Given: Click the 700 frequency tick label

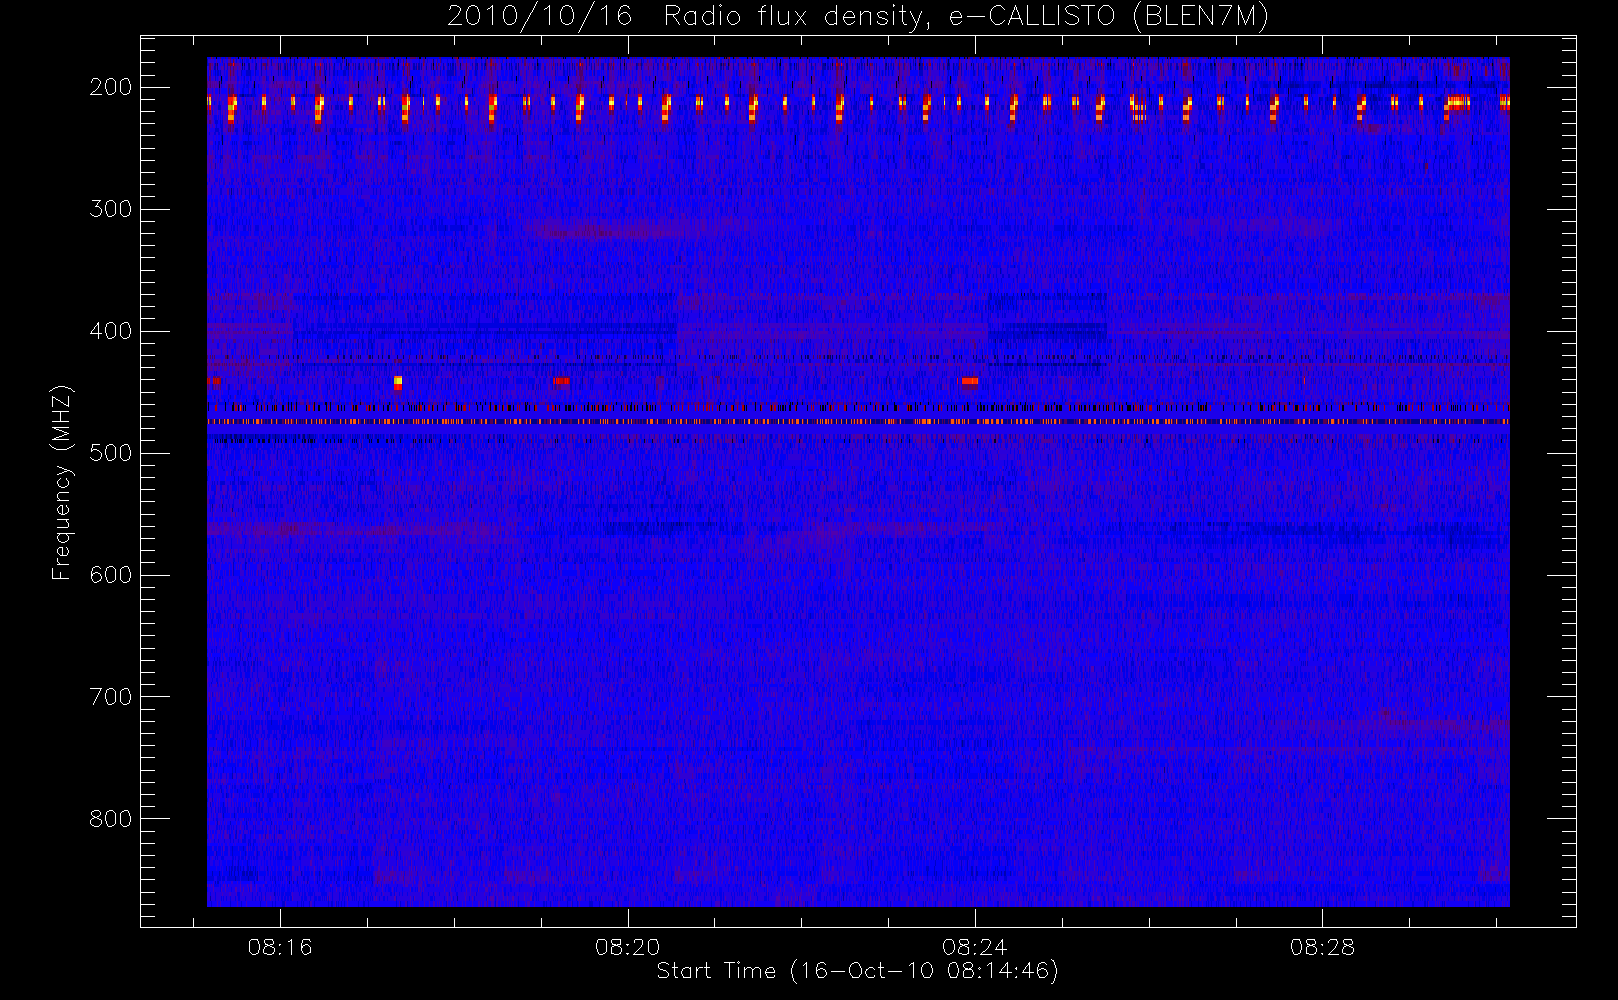Looking at the screenshot, I should pyautogui.click(x=111, y=697).
